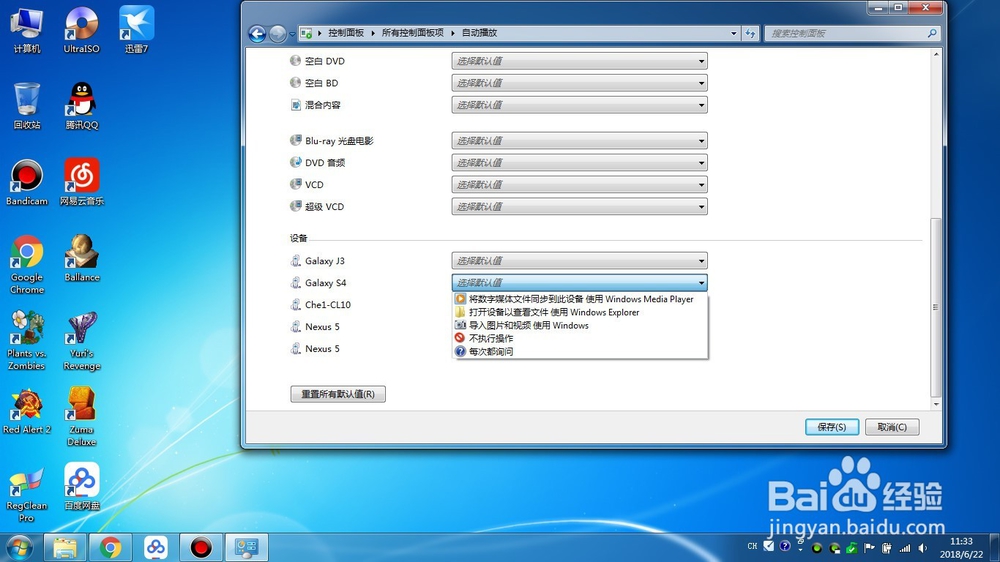This screenshot has width=1000, height=562.
Task: Click the 搜索控制面板 search field
Action: point(853,33)
